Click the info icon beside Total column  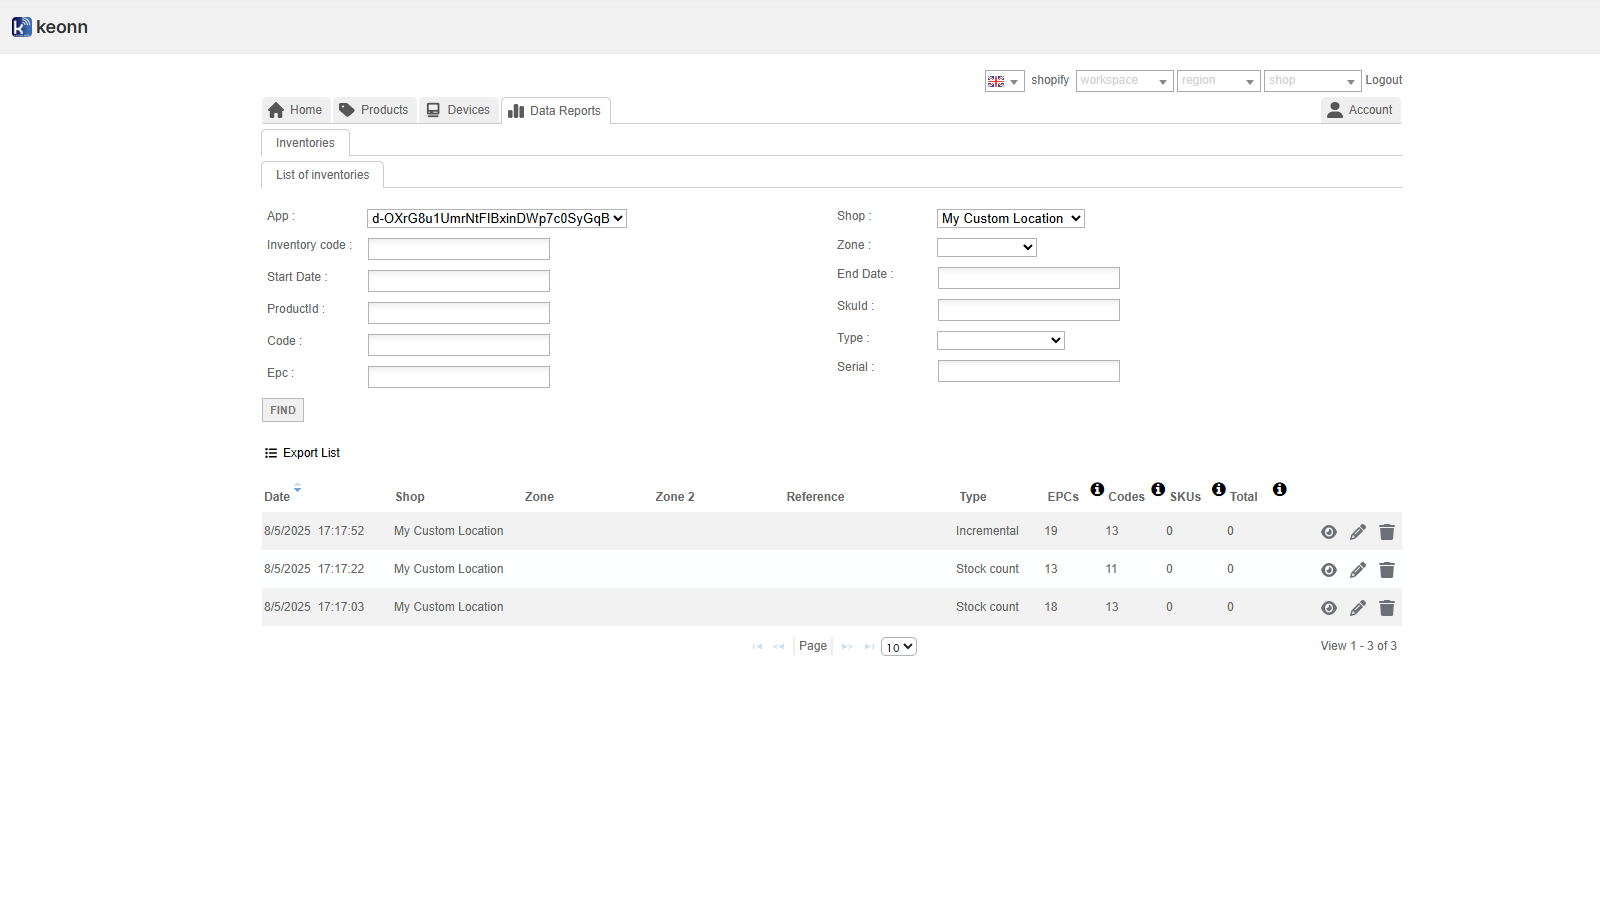(x=1279, y=489)
